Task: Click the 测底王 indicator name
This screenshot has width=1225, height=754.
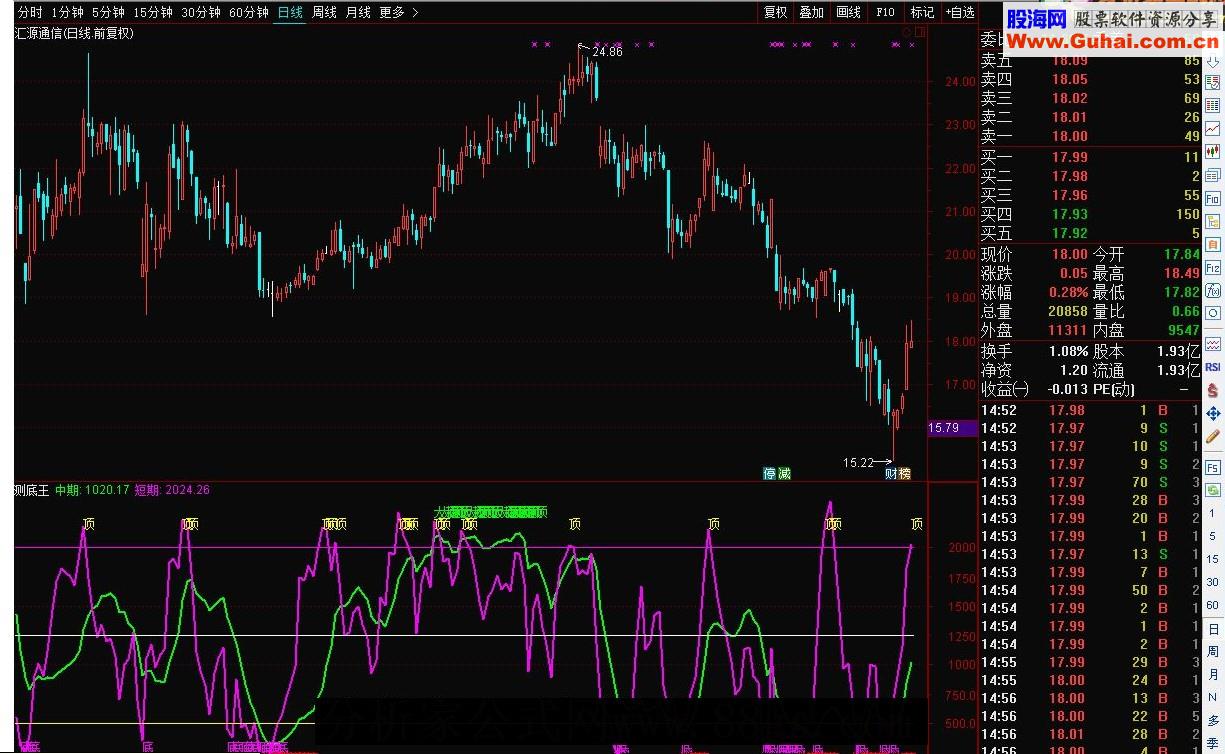Action: [x=31, y=490]
